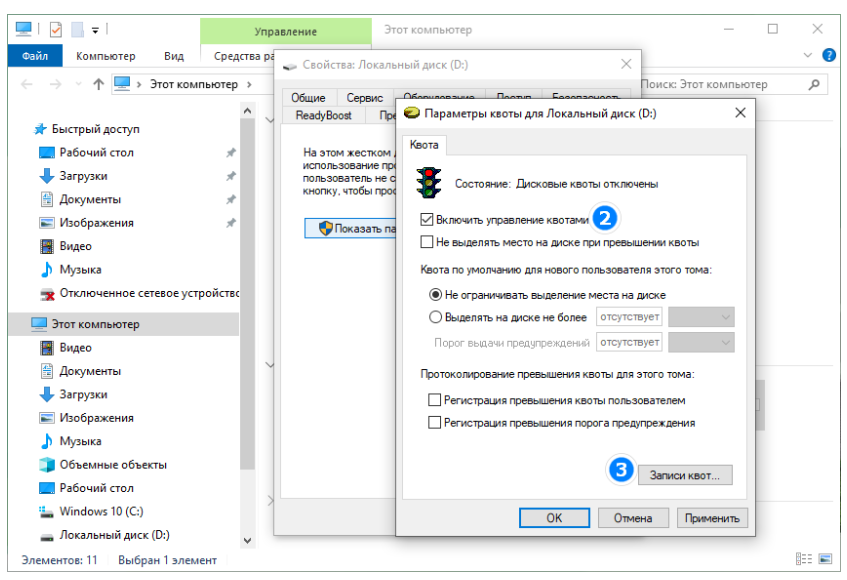Image resolution: width=847 pixels, height=580 pixels.
Task: Click the navigation pane scroll up arrow
Action: [247, 111]
